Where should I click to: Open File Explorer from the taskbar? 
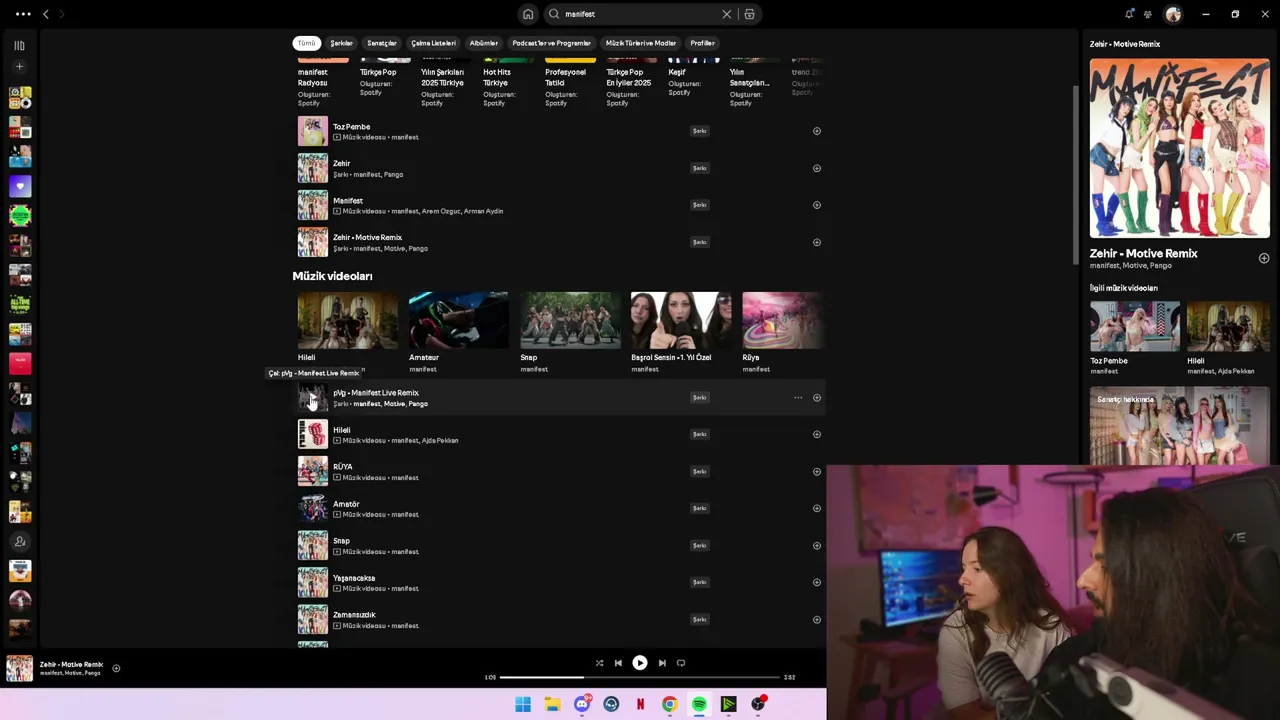(x=552, y=705)
